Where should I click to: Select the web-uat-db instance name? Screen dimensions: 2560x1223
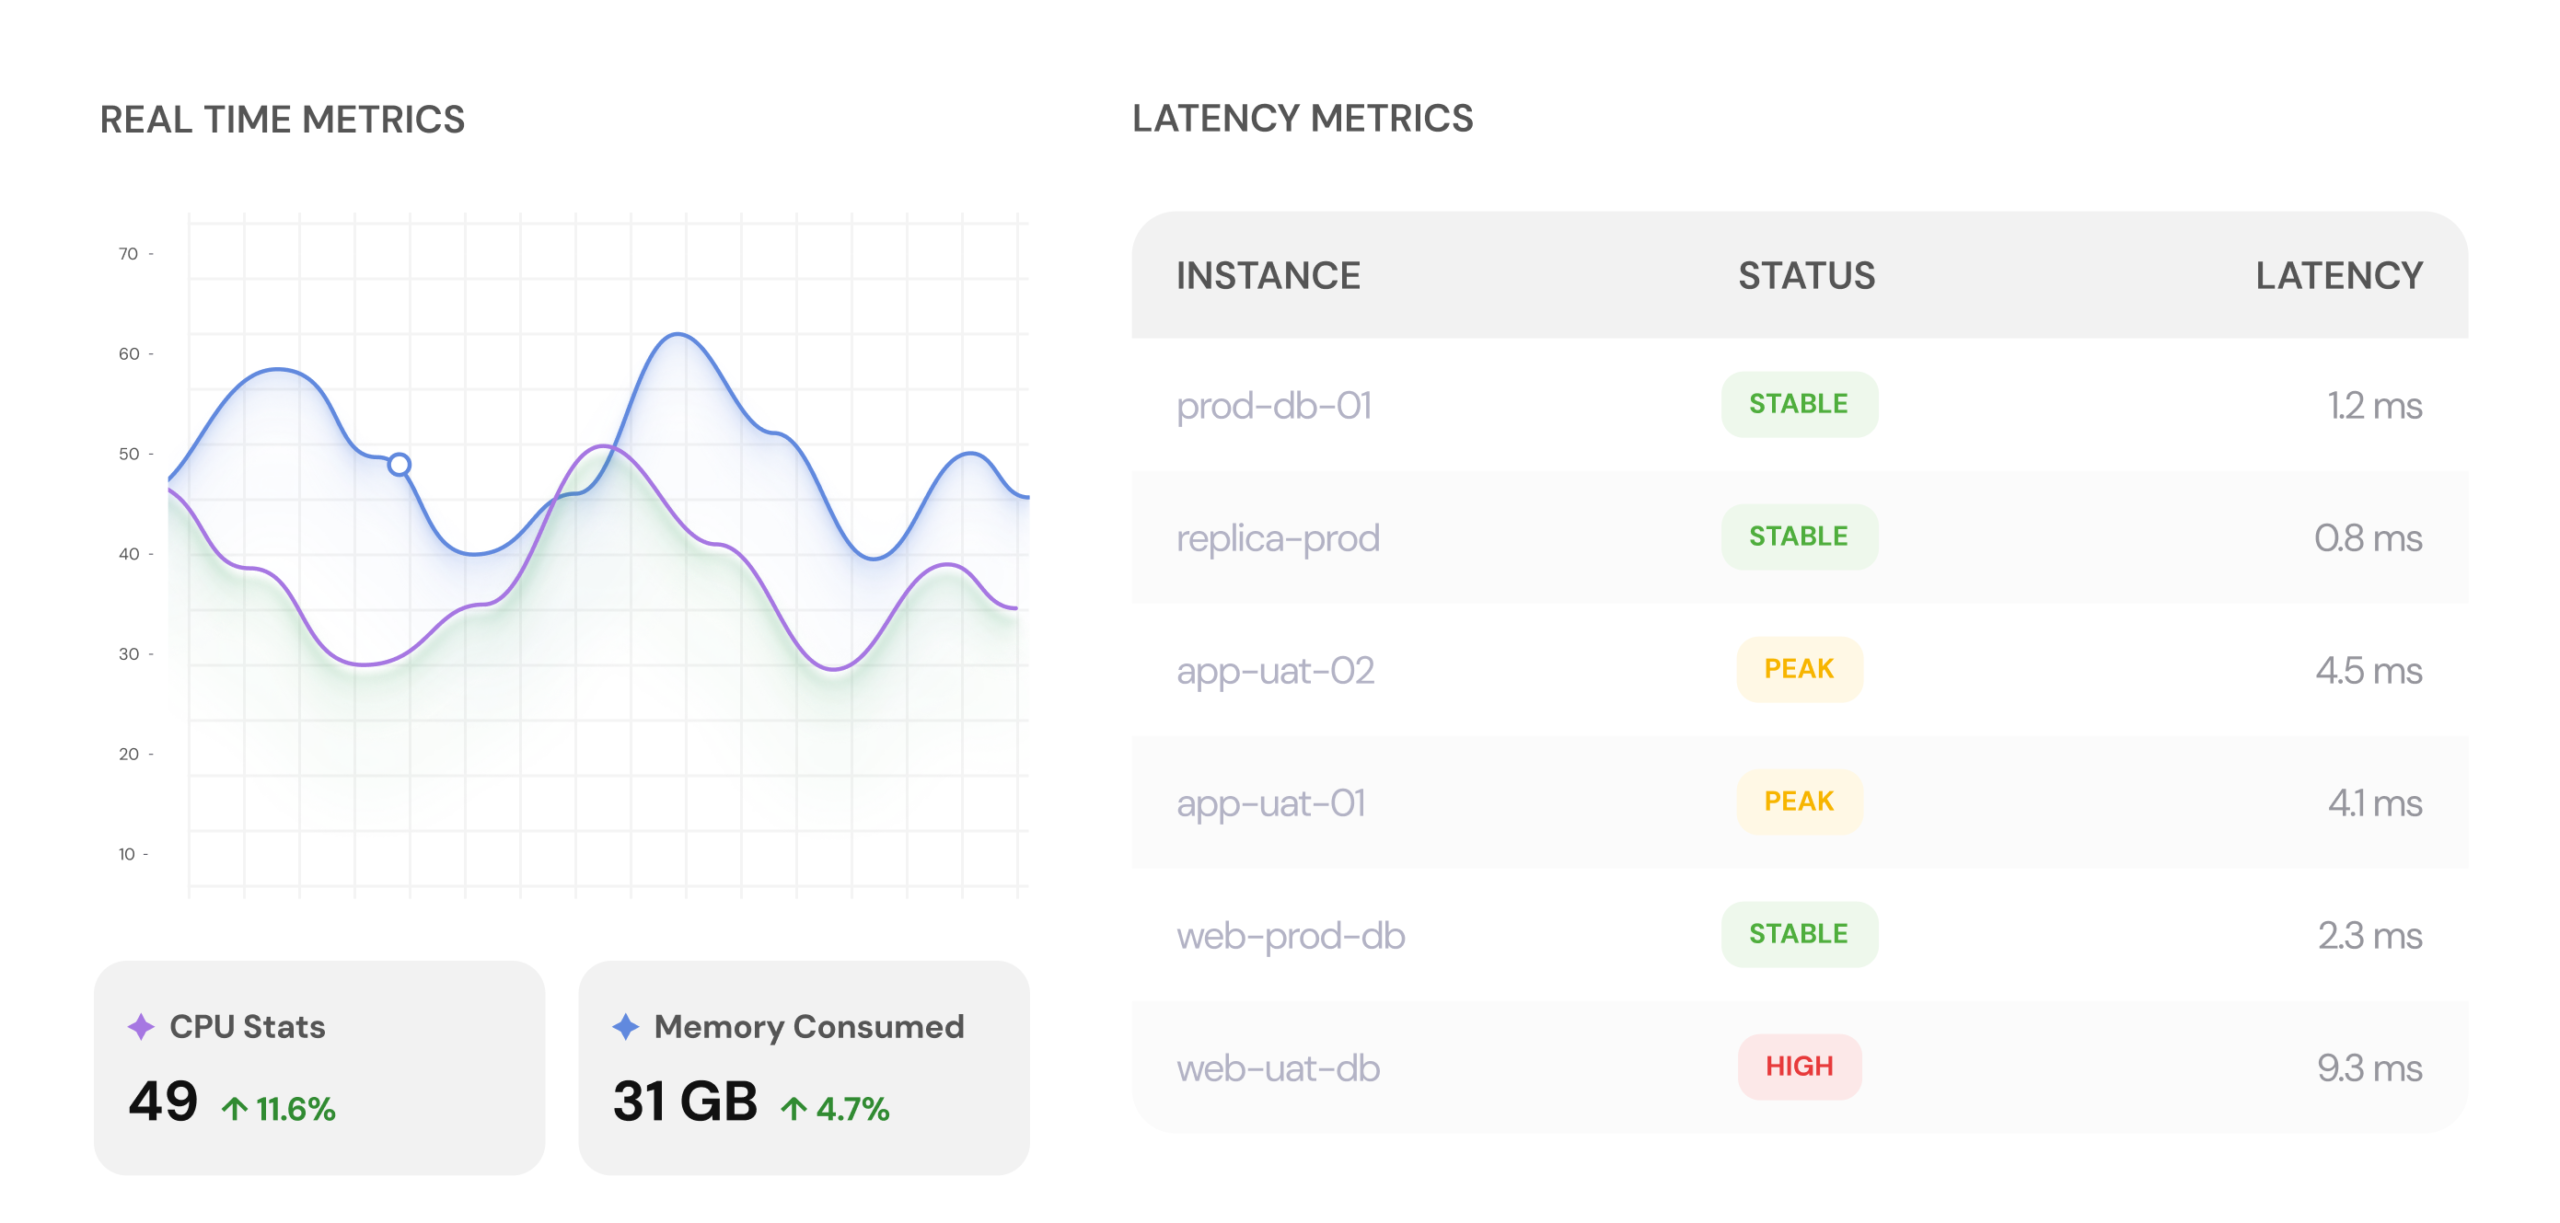[x=1278, y=1068]
